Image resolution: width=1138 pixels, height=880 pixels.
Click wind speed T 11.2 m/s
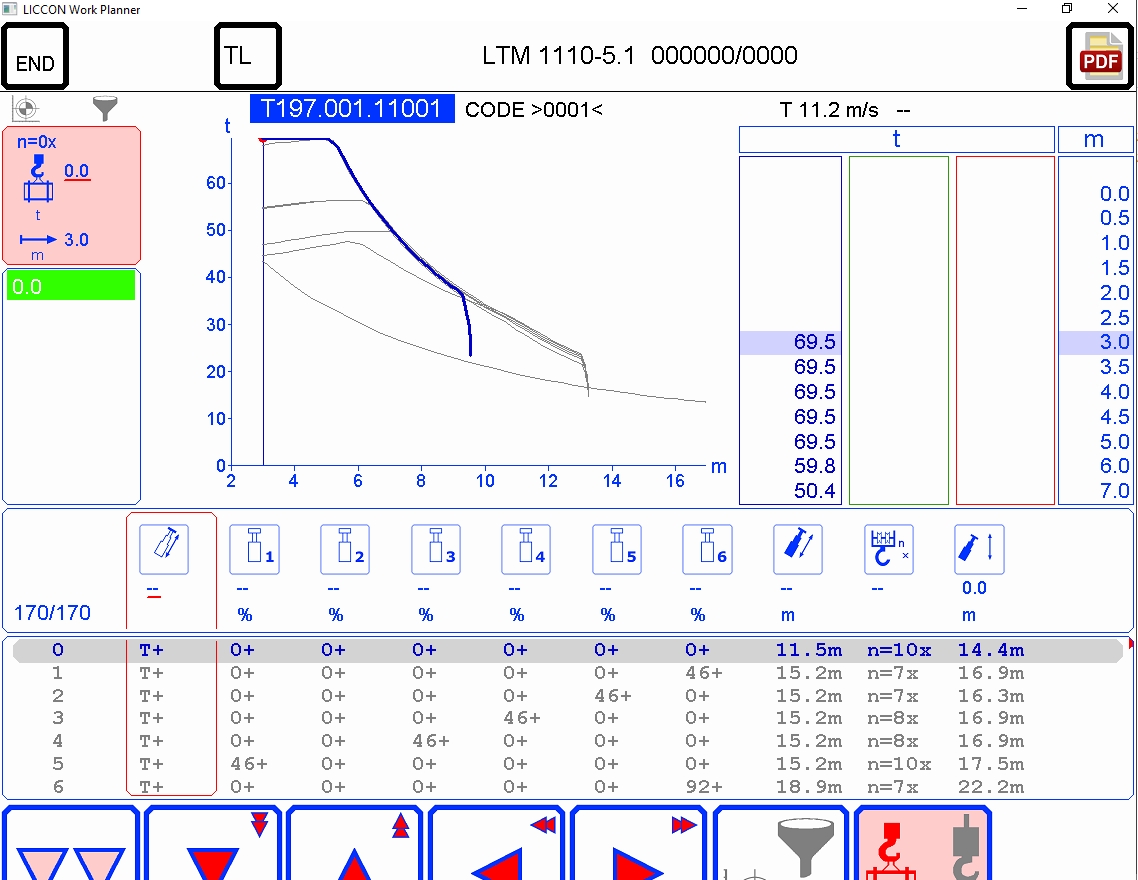[x=829, y=110]
